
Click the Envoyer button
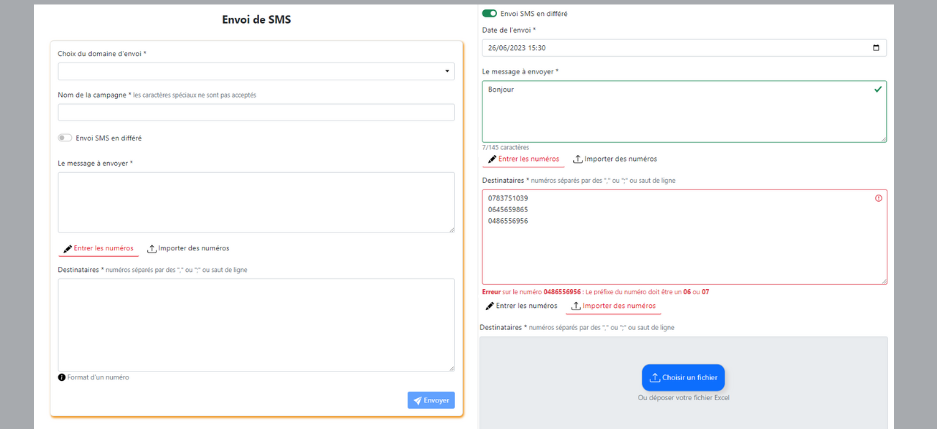click(x=431, y=400)
